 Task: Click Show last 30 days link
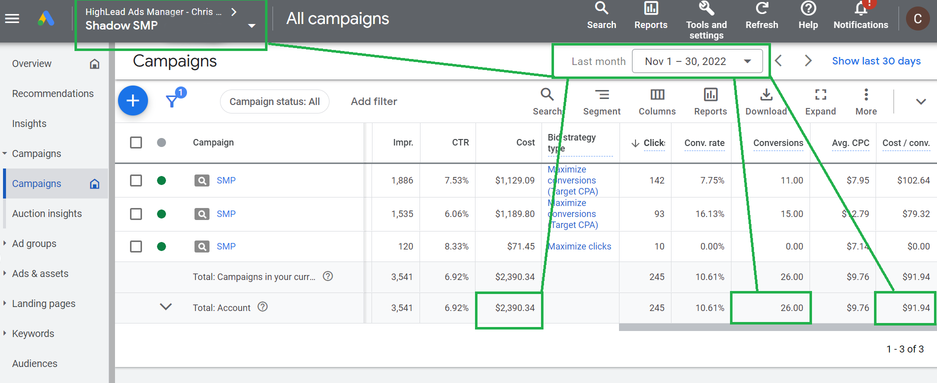point(876,61)
